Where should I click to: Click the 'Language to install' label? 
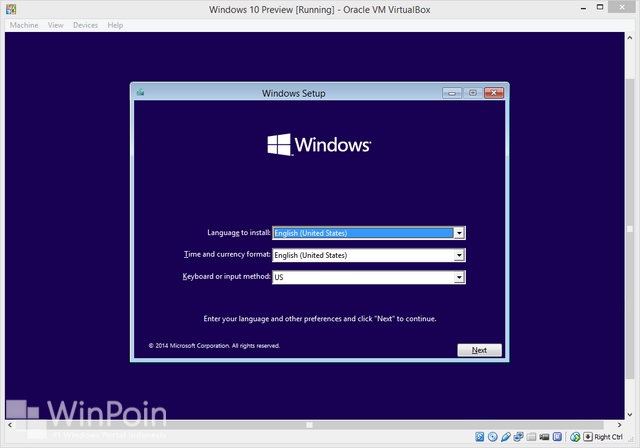click(x=239, y=233)
